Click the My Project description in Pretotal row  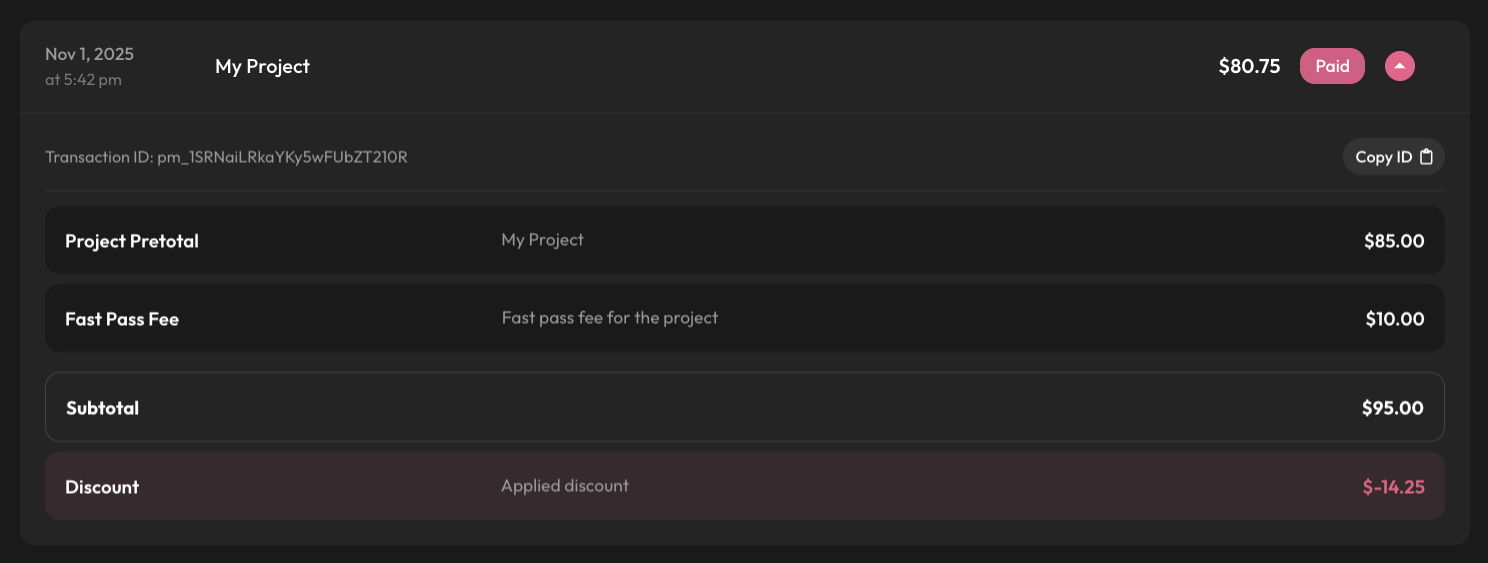pyautogui.click(x=542, y=240)
